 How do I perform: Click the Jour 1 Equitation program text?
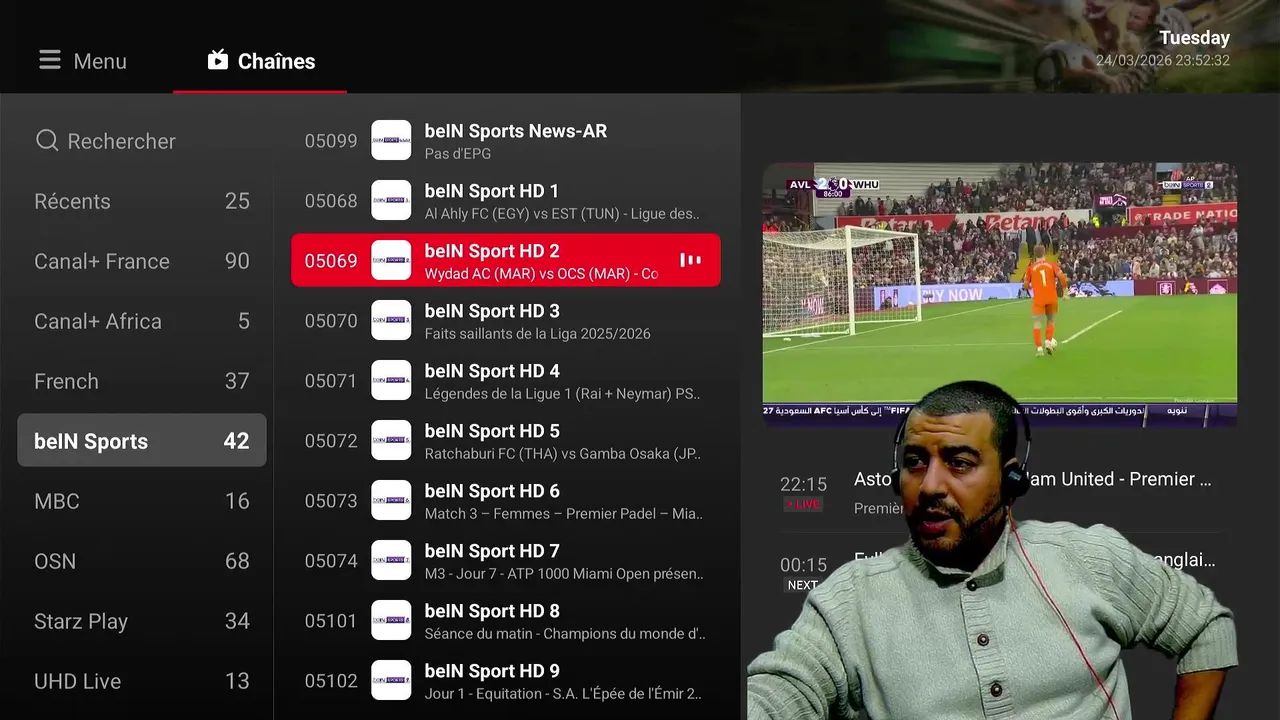563,694
